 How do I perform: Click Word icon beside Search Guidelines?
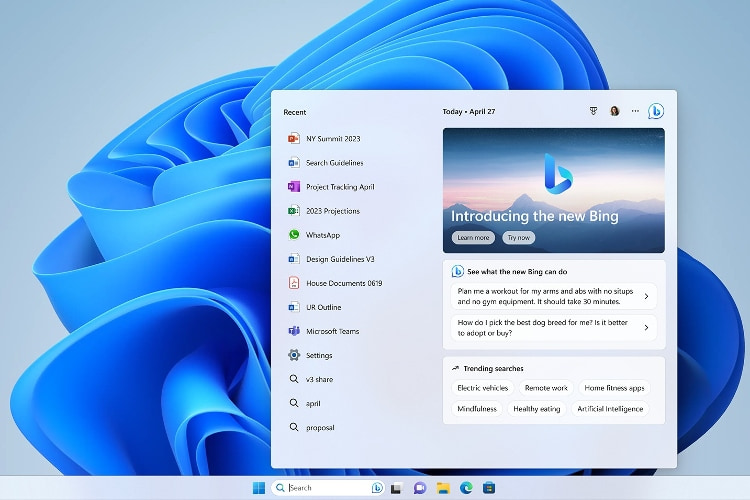tap(294, 163)
